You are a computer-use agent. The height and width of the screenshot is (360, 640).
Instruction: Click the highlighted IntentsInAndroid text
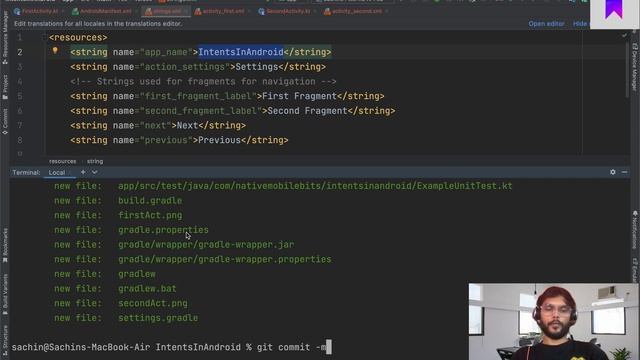pyautogui.click(x=241, y=52)
